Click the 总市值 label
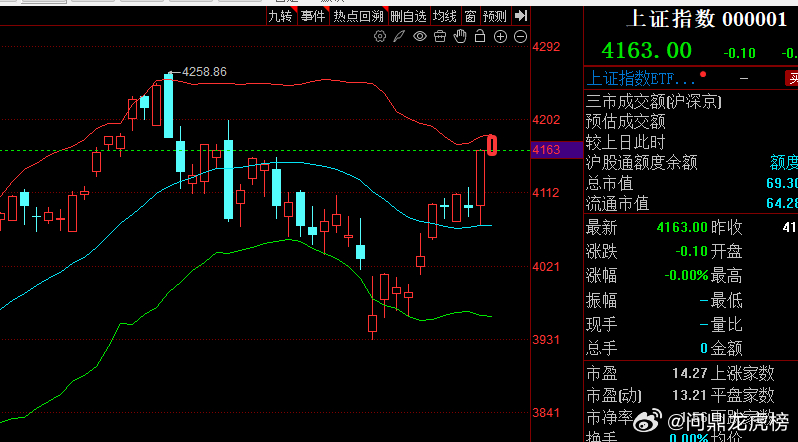Screen dimensions: 798x442 tap(609, 183)
